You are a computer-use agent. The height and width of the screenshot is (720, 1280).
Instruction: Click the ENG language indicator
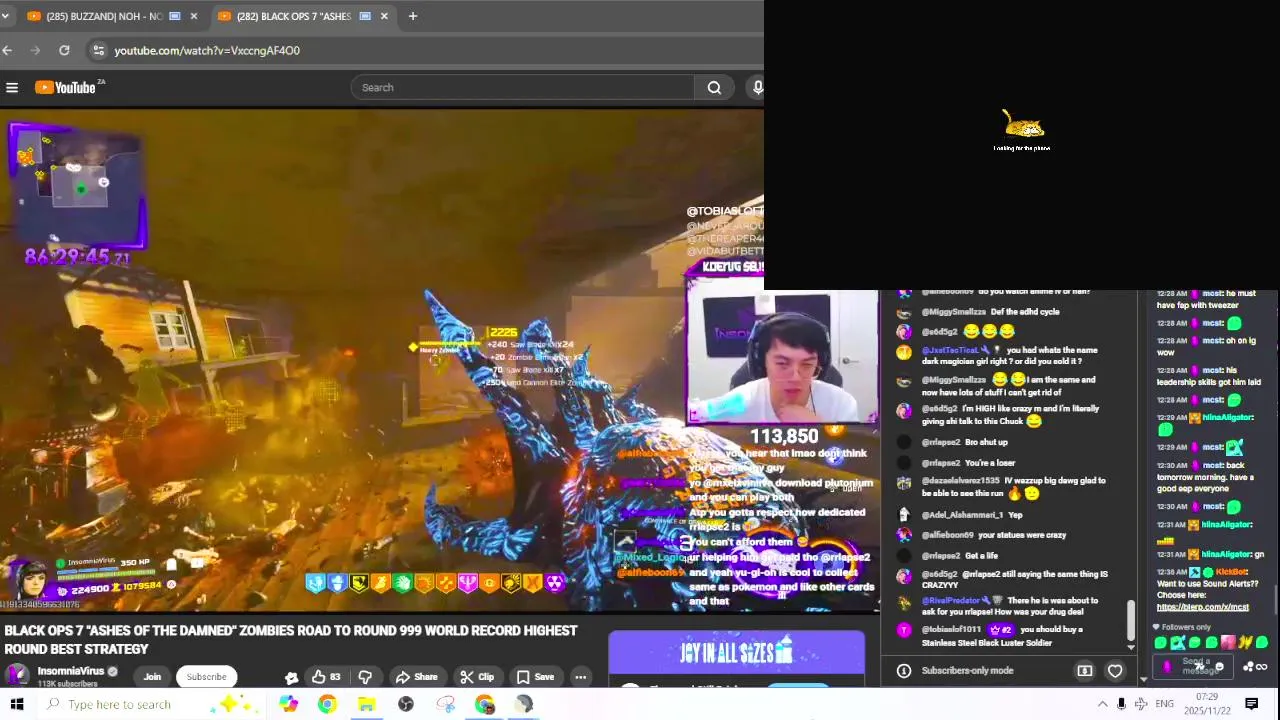tap(1164, 704)
